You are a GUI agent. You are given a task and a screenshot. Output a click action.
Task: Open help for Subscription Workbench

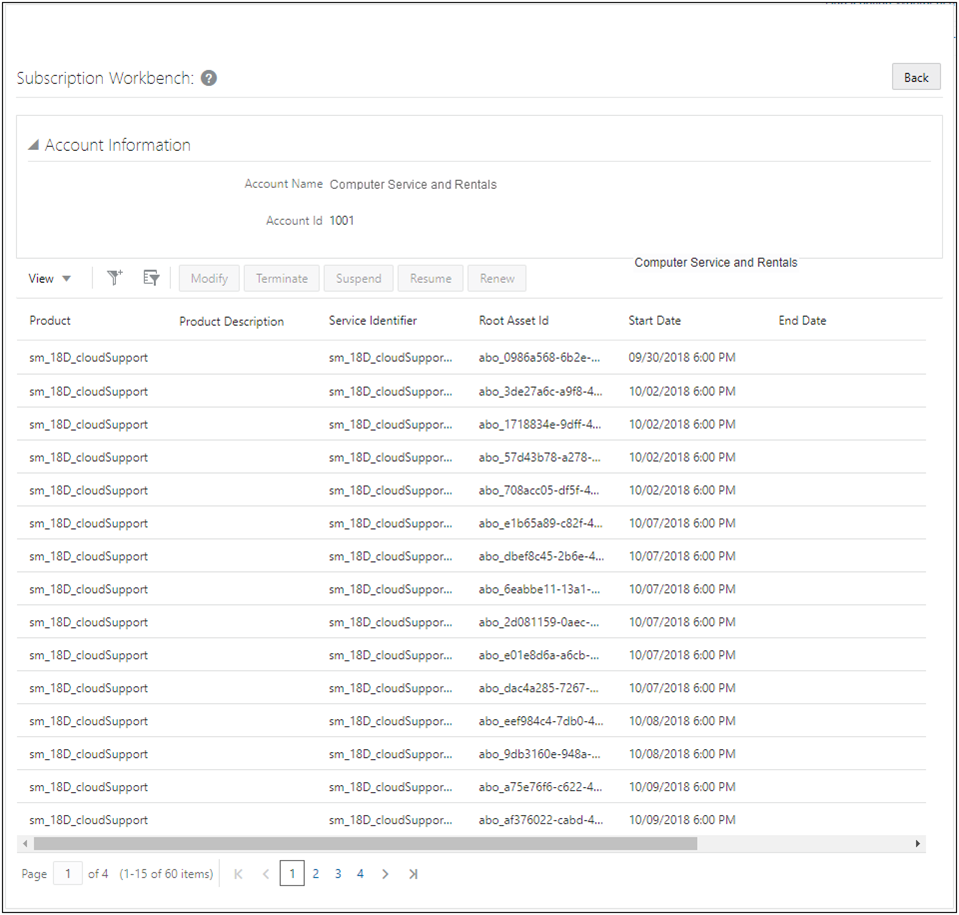click(208, 77)
